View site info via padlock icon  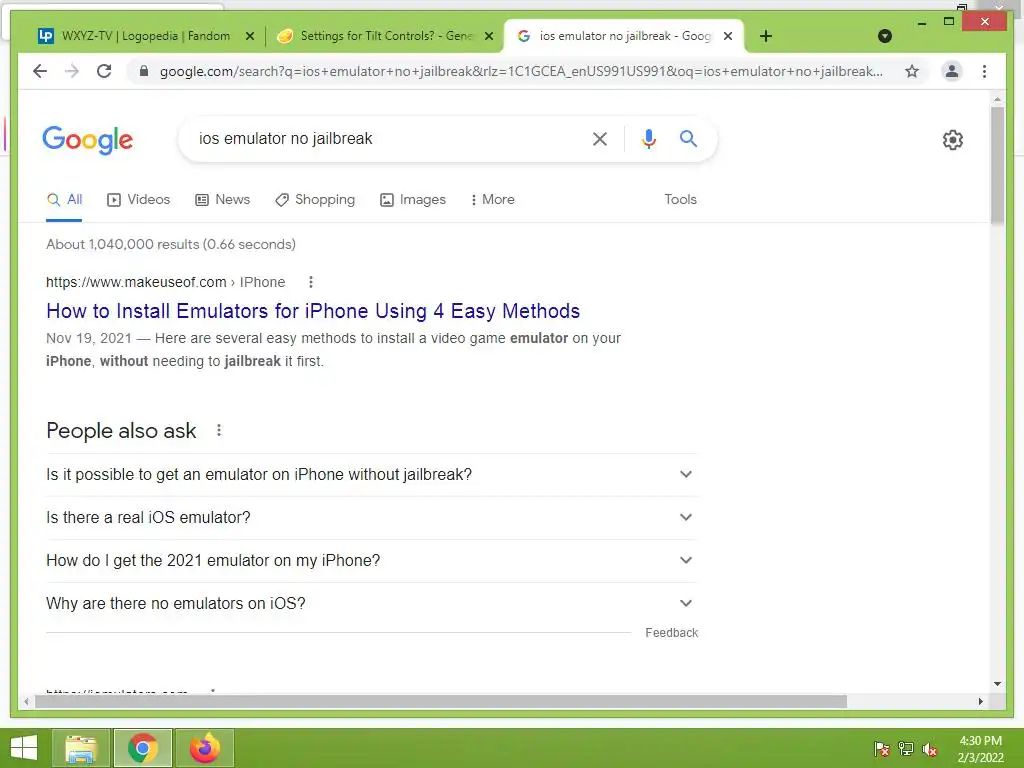tap(144, 71)
